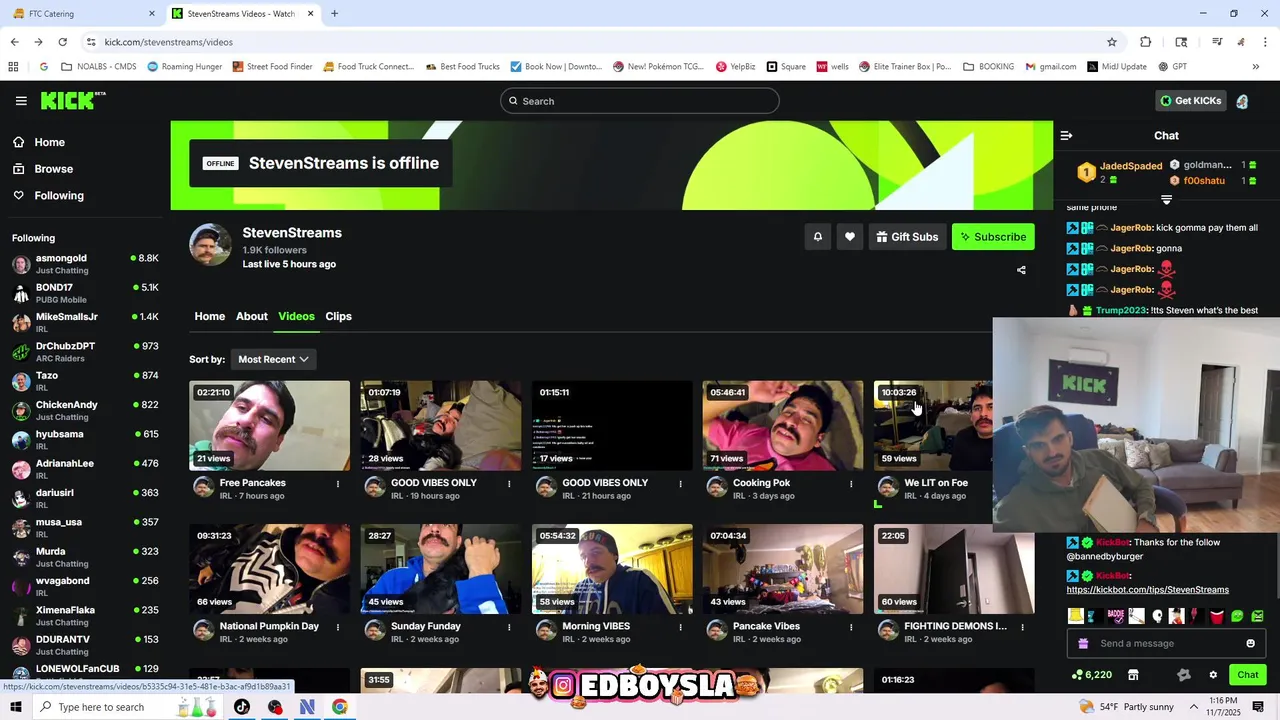The height and width of the screenshot is (720, 1280).
Task: Open TikTok from the Windows taskbar
Action: pyautogui.click(x=242, y=707)
